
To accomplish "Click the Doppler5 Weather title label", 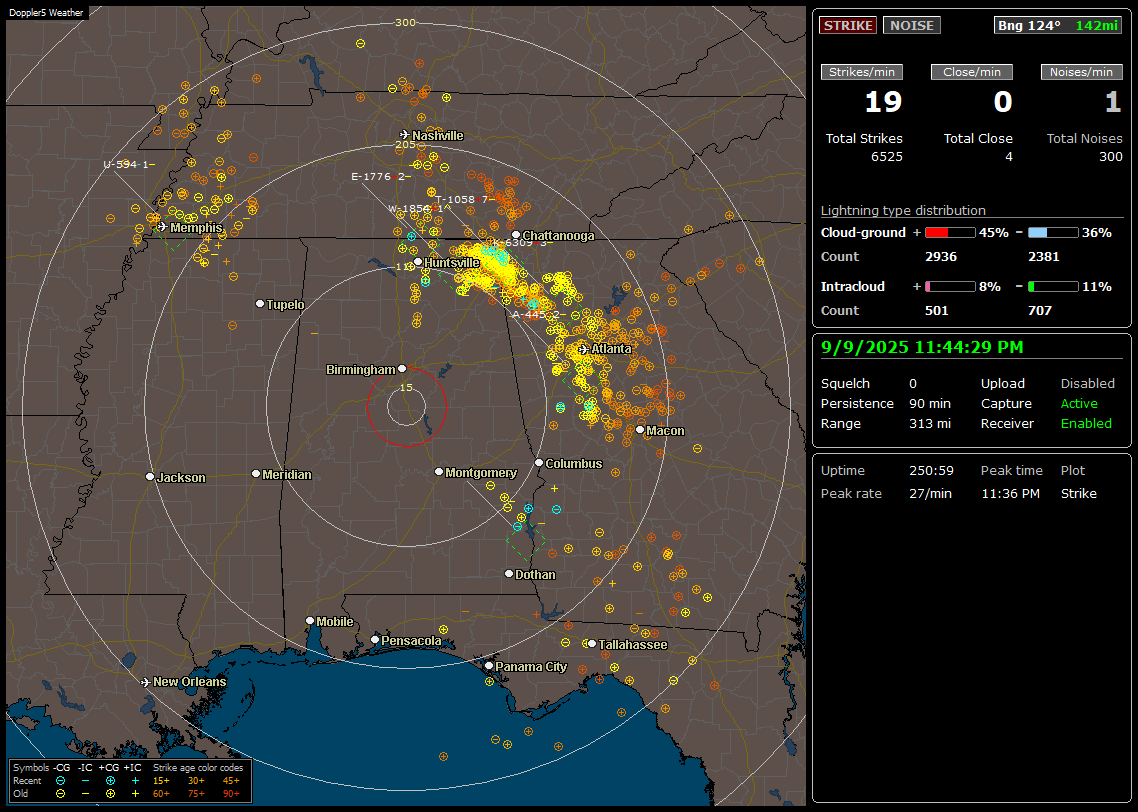I will 46,12.
